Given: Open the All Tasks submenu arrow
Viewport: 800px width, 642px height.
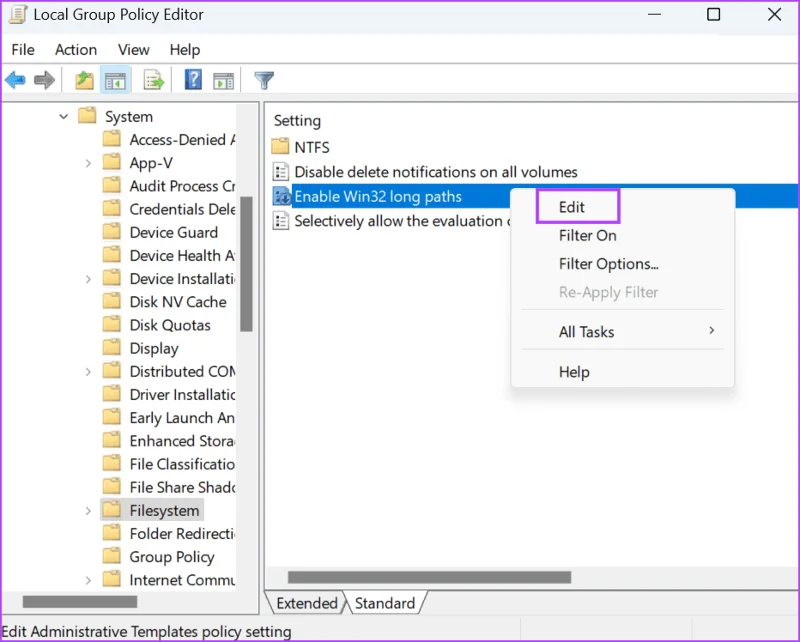Looking at the screenshot, I should point(712,331).
